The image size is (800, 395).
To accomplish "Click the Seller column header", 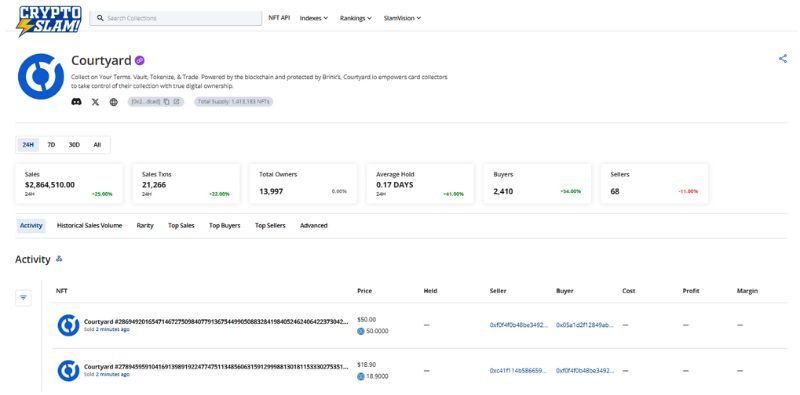I will pyautogui.click(x=497, y=291).
